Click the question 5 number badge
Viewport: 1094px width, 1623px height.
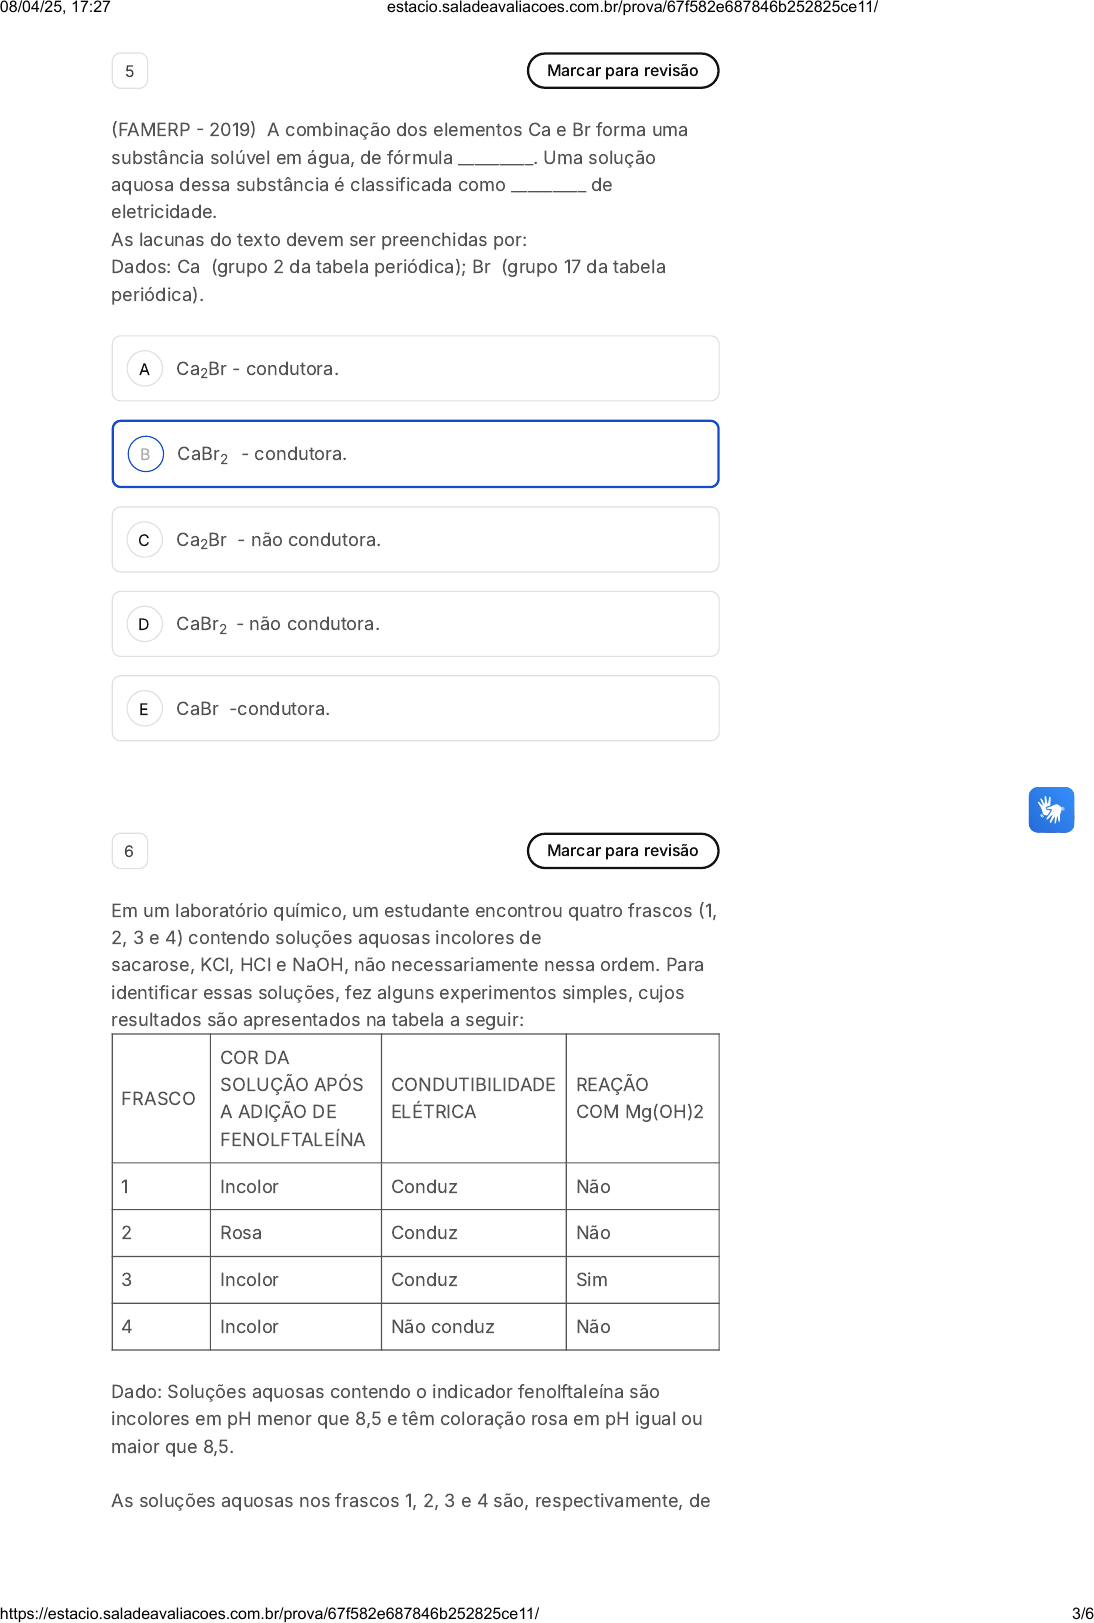click(130, 71)
